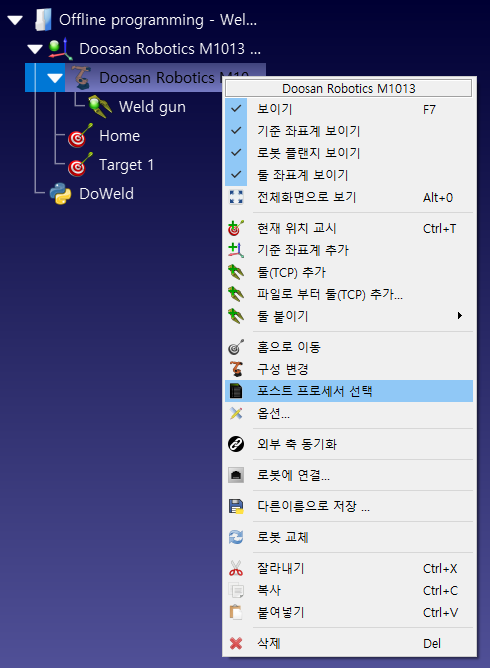This screenshot has height=668, width=490.
Task: Click the 기준 좌표계 추가 frame icon
Action: pos(236,250)
